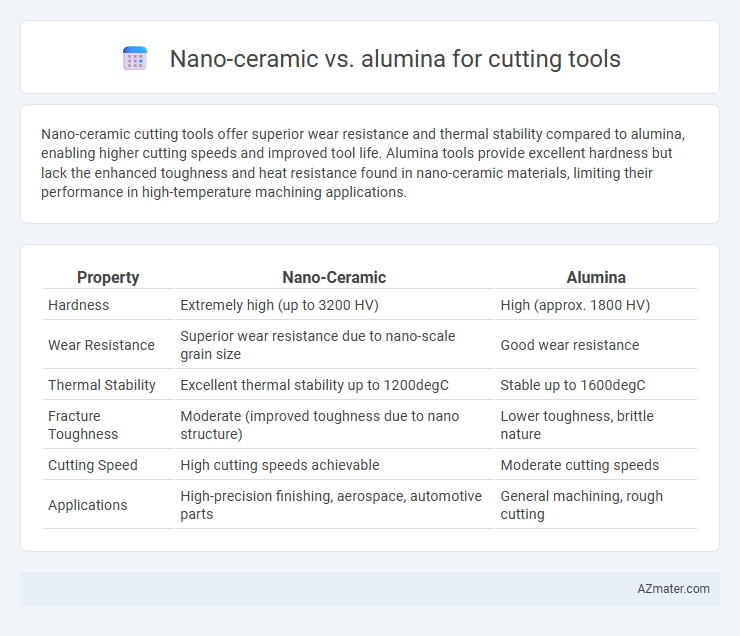Viewport: 740px width, 636px height.
Task: Click the cell 'Good wear resistance'
Action: click(570, 345)
